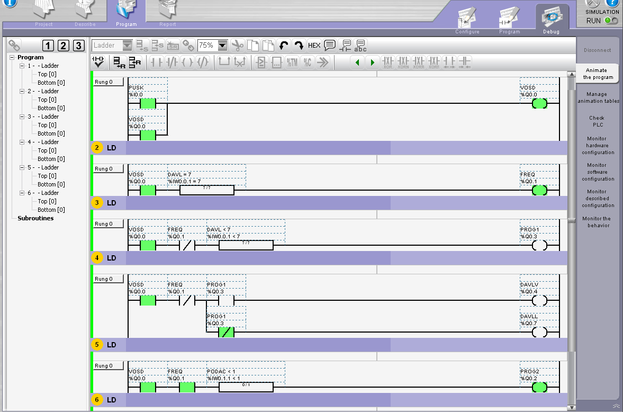Screen dimensions: 623x412
Task: Collapse the 6 - Ladder tree node
Action: tap(22, 193)
